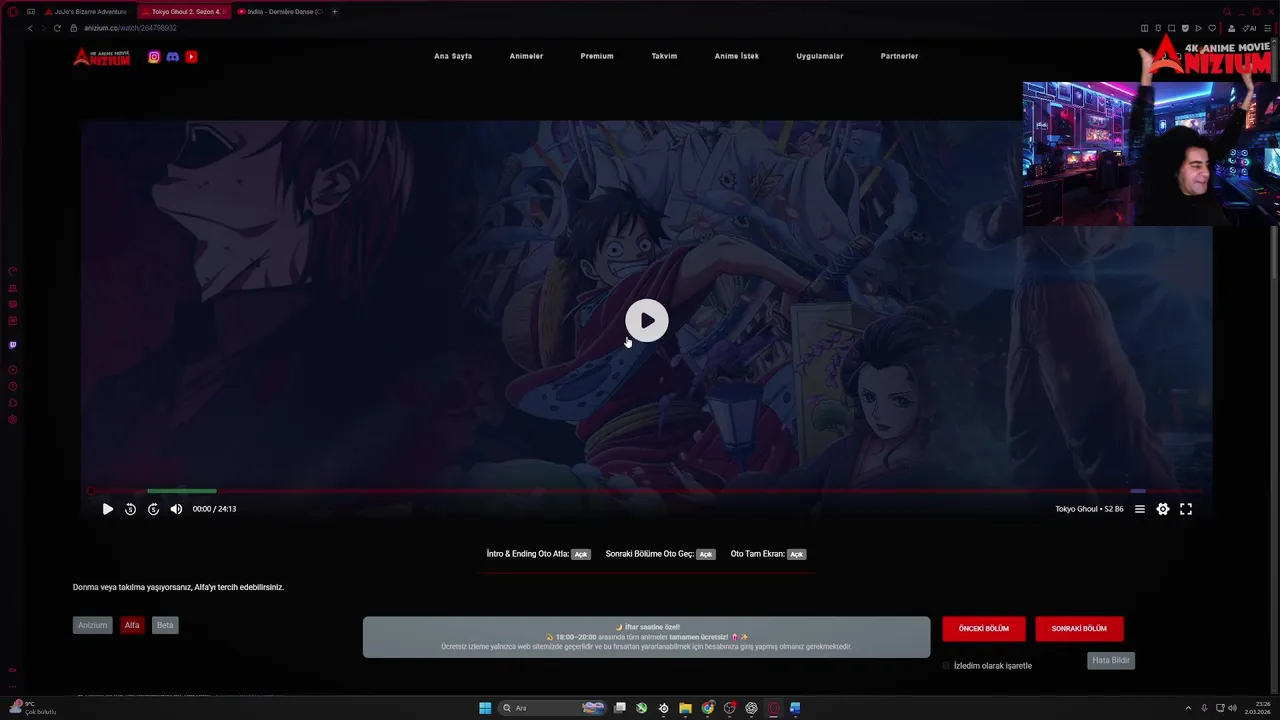Open the episode list icon beside Tokyo Ghoul S2 B6
This screenshot has height=720, width=1280.
tap(1139, 509)
